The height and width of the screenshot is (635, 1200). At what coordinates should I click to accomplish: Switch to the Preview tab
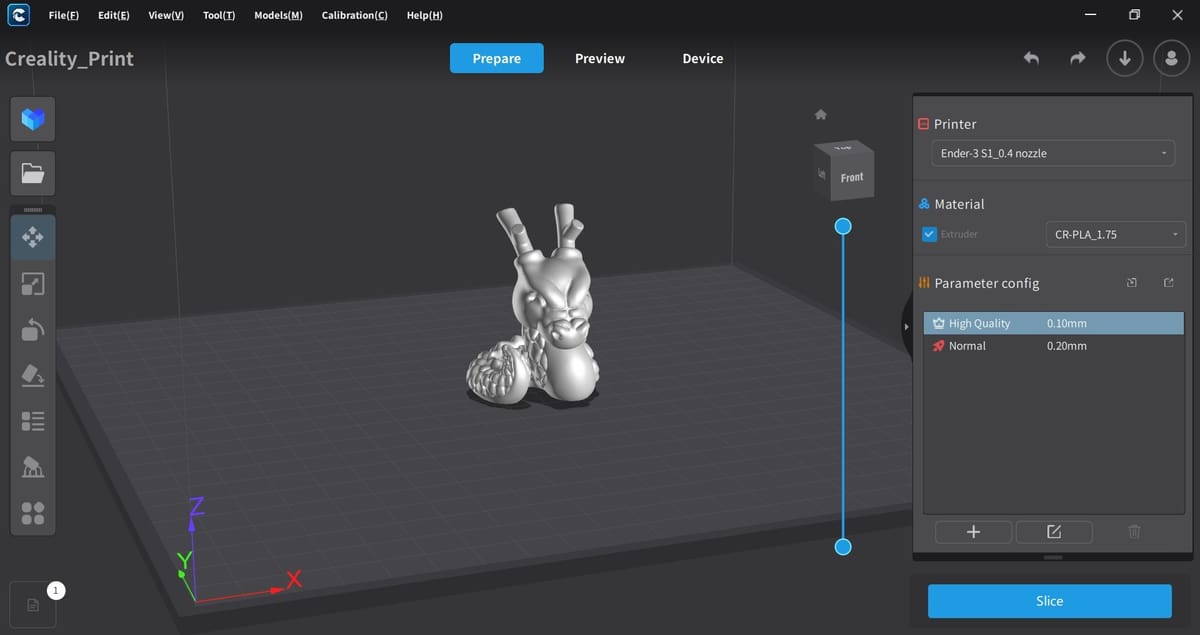[x=599, y=59]
